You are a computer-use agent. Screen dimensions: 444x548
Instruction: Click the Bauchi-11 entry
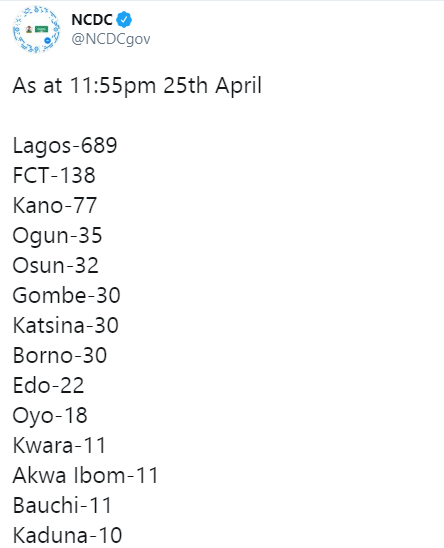click(62, 506)
